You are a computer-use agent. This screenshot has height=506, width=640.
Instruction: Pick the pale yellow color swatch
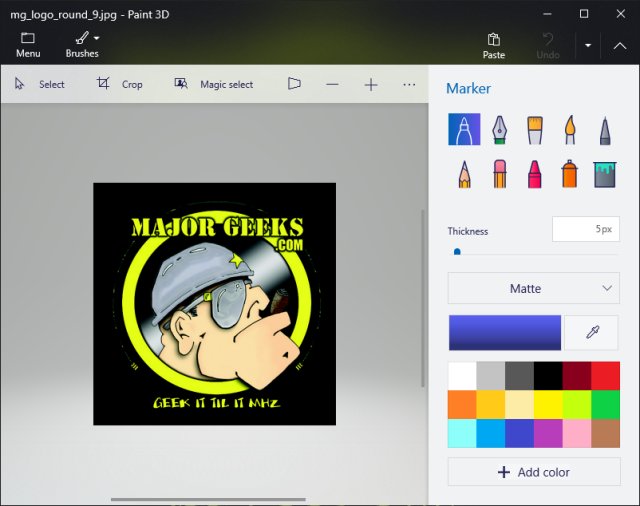click(519, 404)
